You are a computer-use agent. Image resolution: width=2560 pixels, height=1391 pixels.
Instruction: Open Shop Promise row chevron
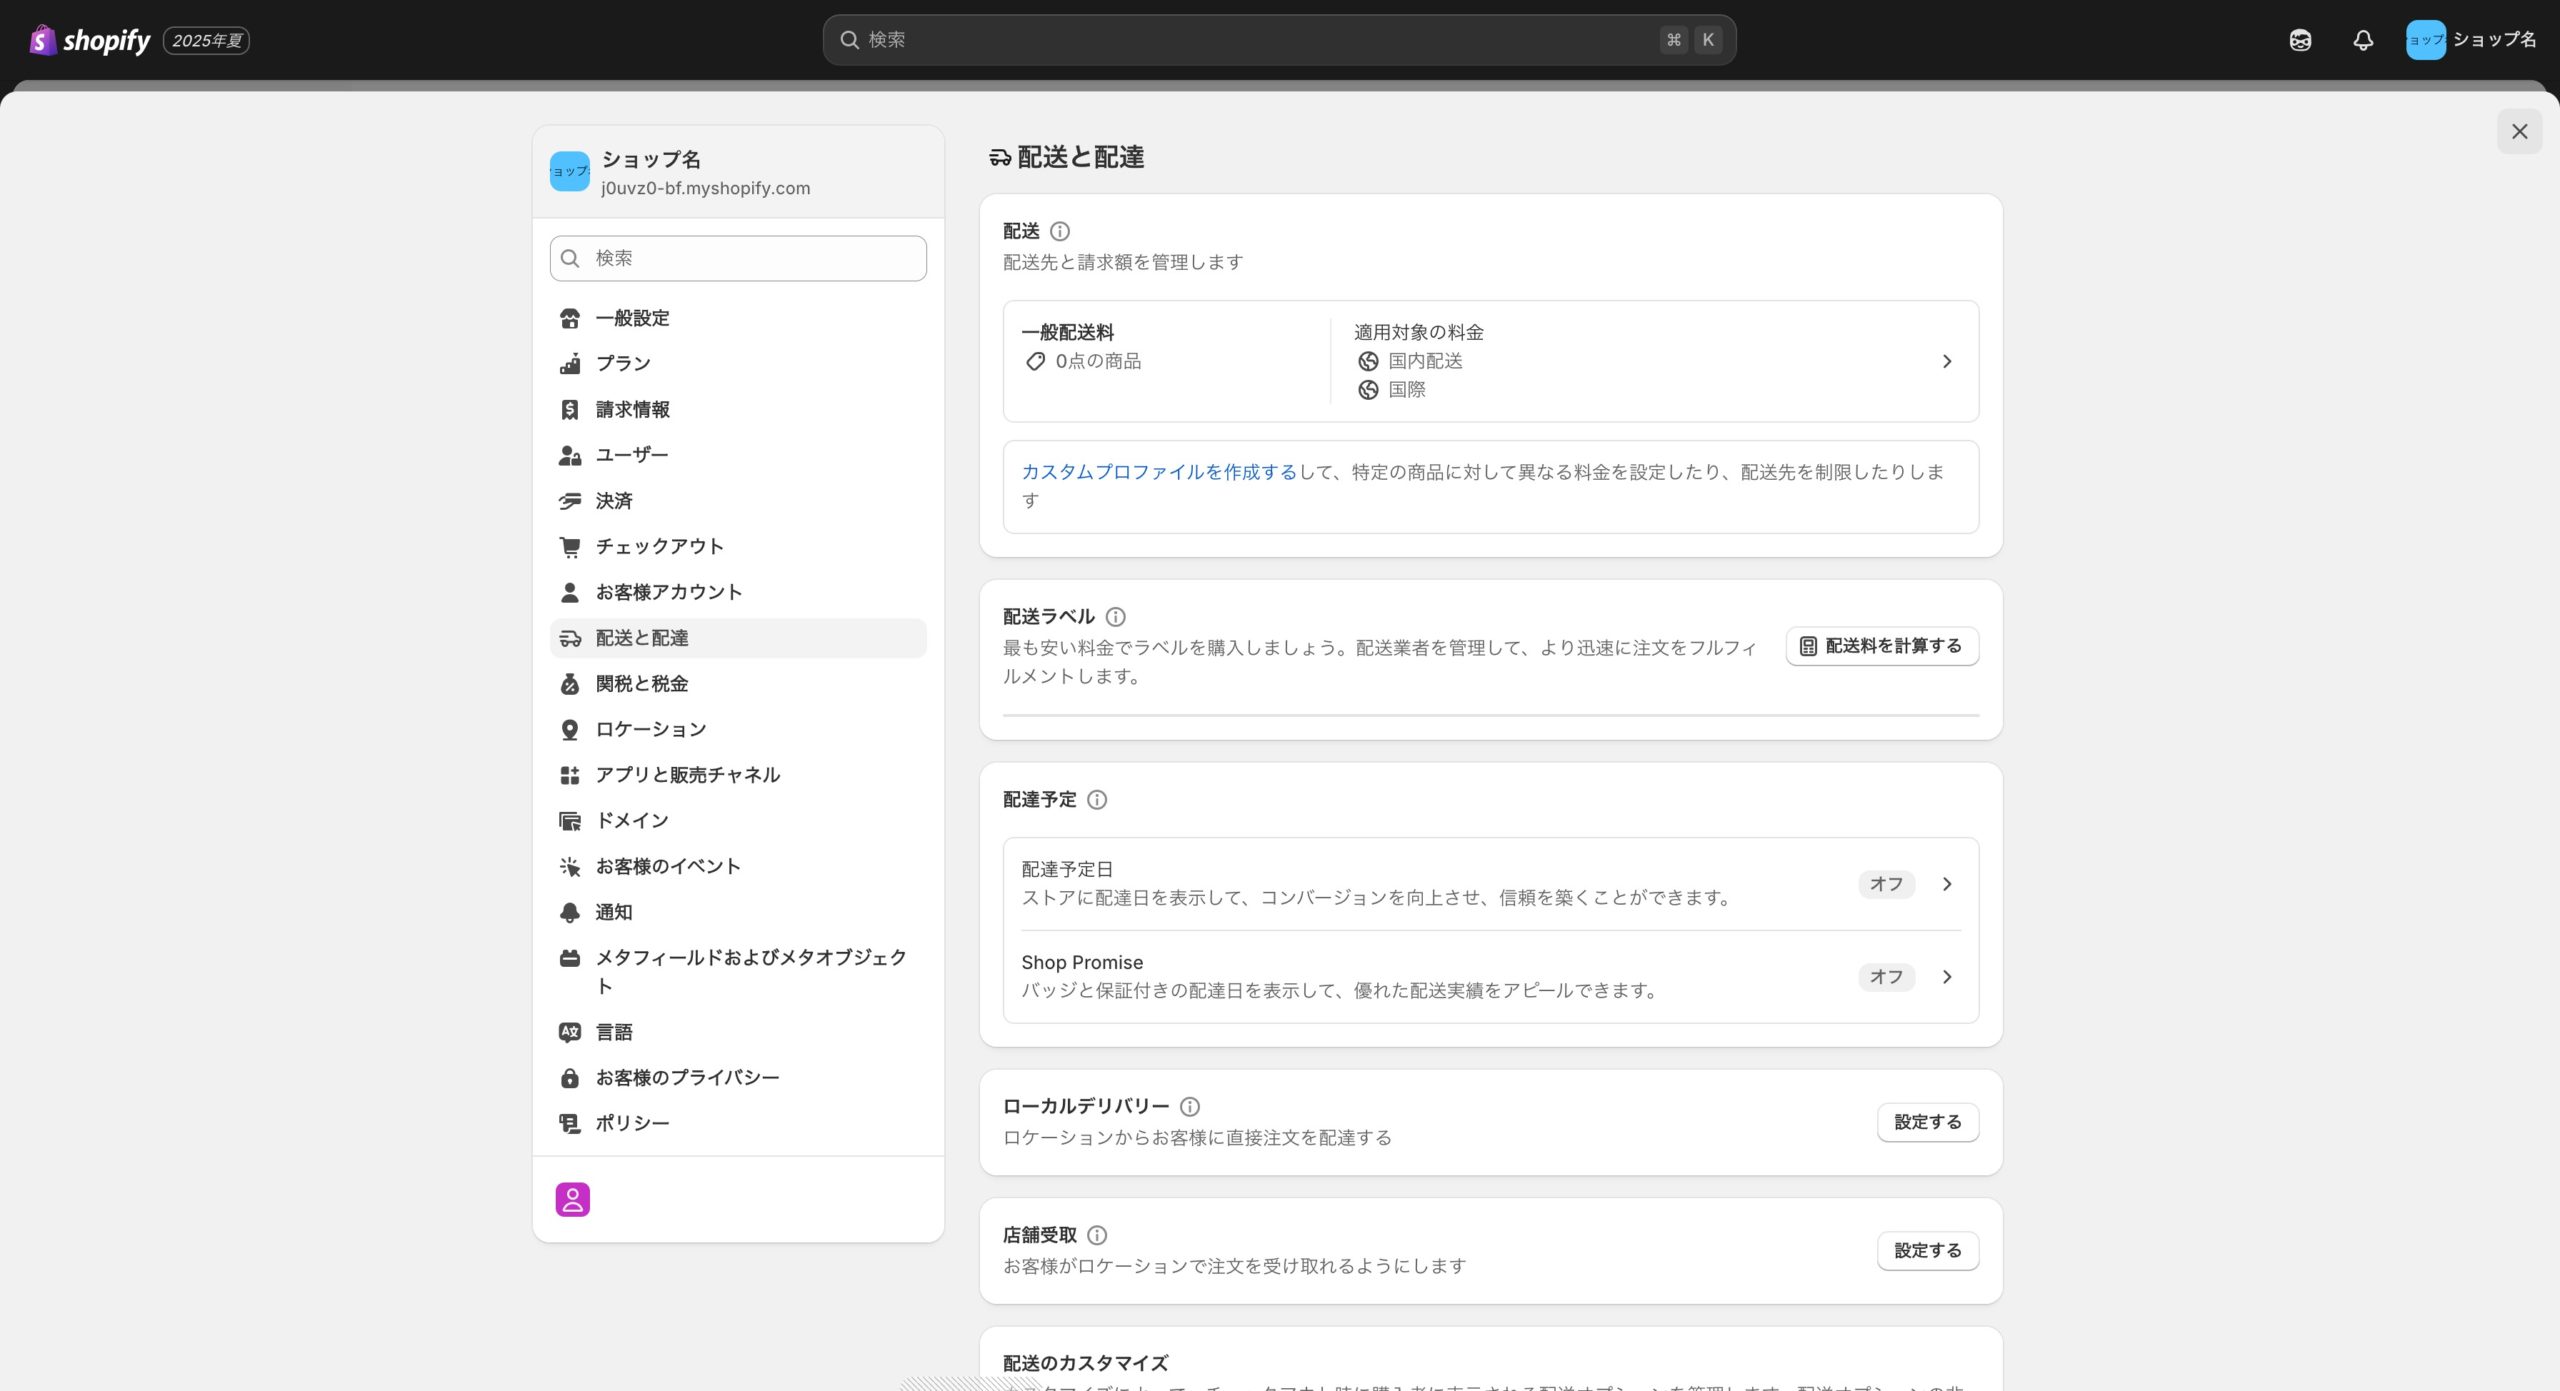pos(1947,977)
